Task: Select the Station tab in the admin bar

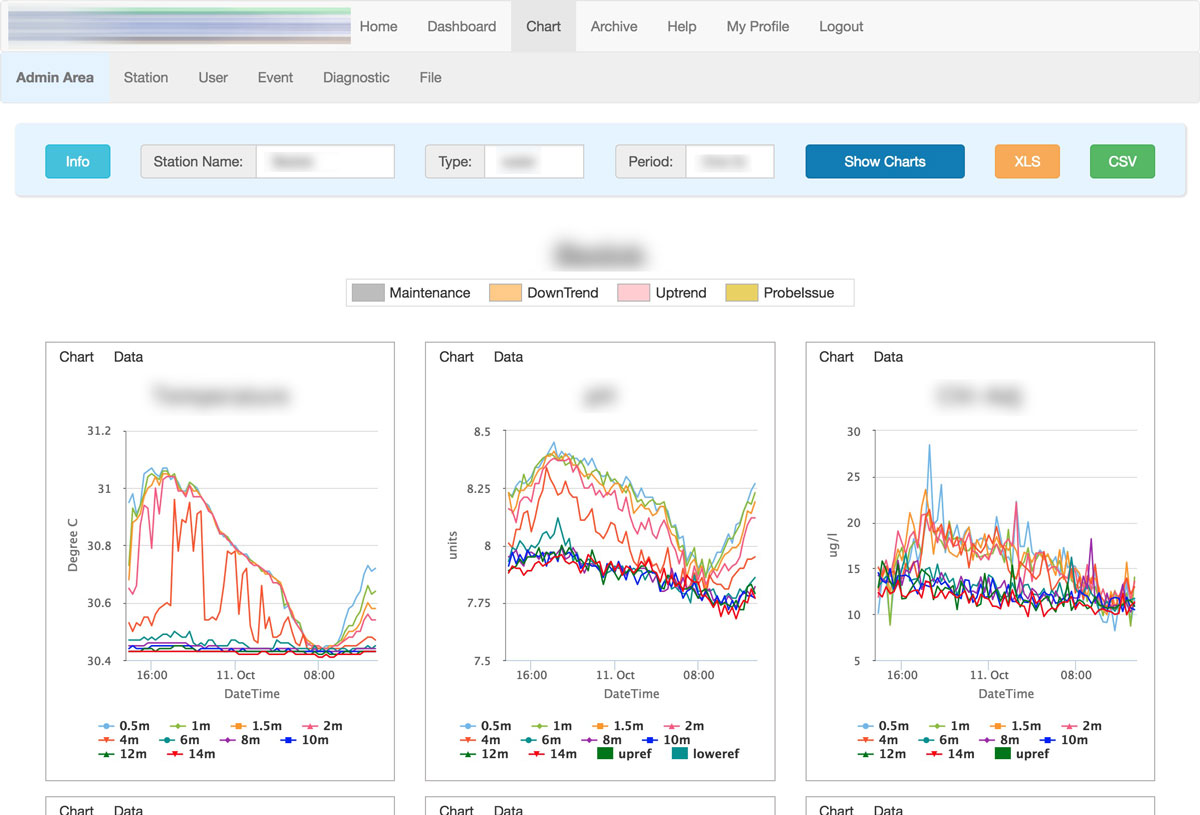Action: 145,77
